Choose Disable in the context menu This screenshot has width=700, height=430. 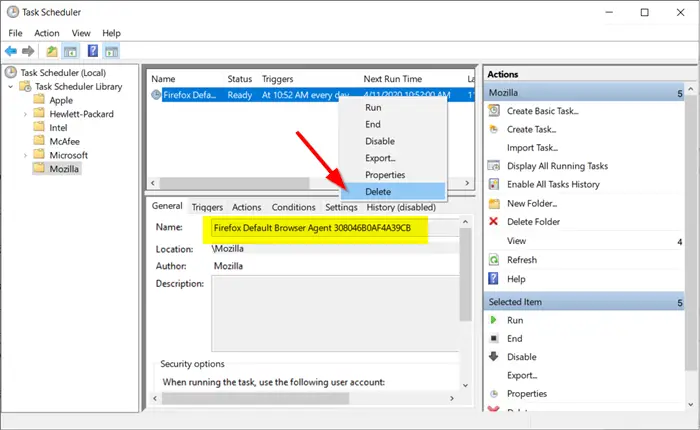click(x=393, y=141)
